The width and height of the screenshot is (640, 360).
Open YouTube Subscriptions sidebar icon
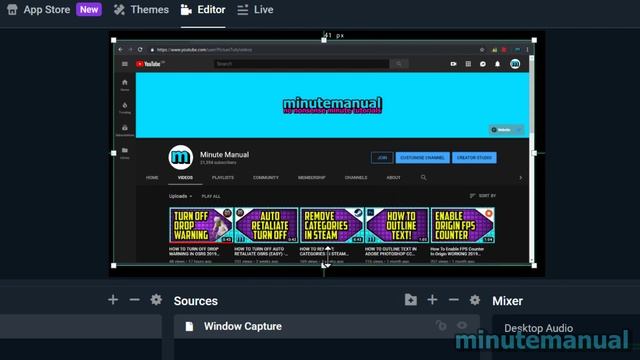[125, 130]
